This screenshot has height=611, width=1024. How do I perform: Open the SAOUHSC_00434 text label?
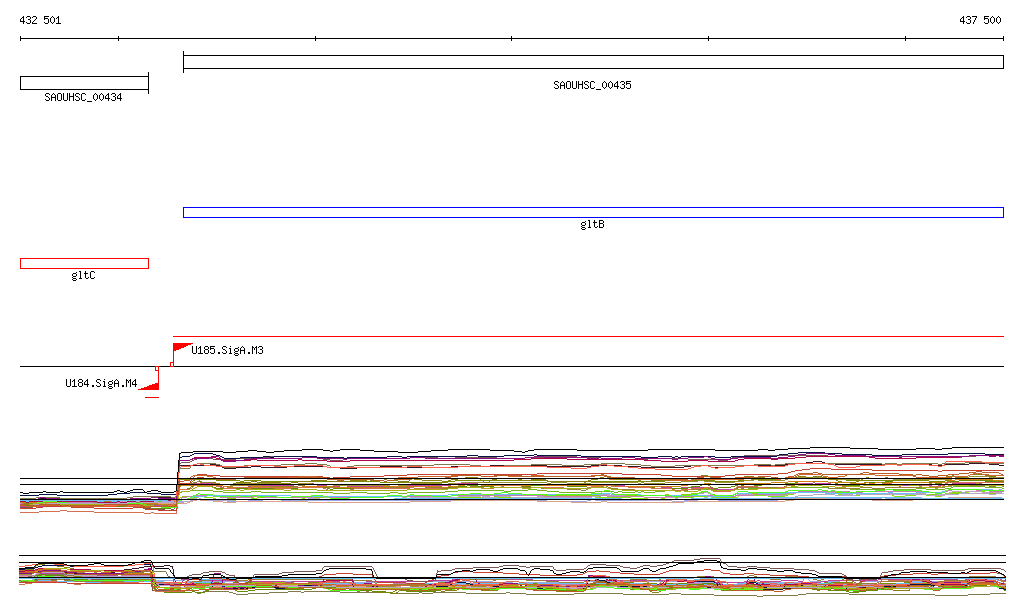pyautogui.click(x=84, y=98)
